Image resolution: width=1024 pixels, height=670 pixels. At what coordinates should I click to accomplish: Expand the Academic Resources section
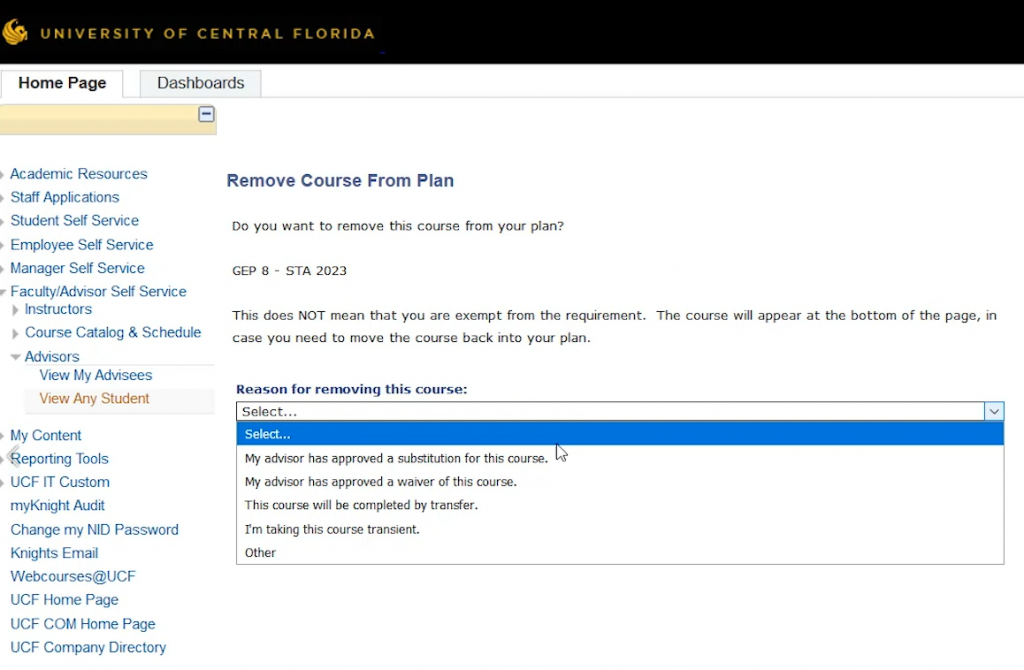pyautogui.click(x=4, y=173)
